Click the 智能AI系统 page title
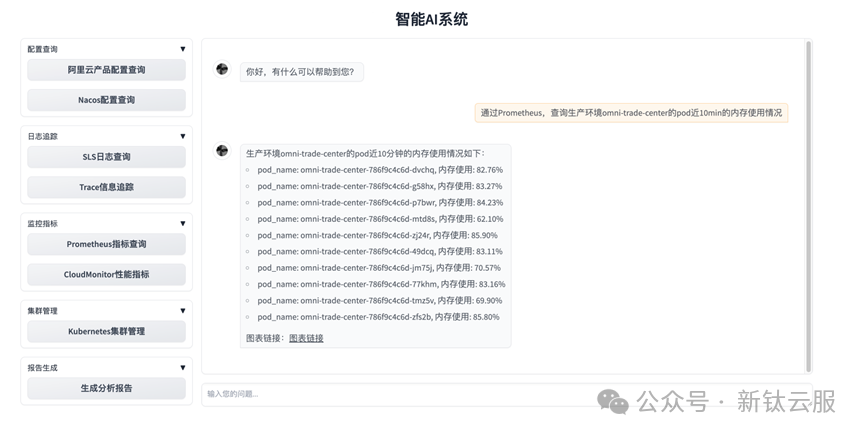This screenshot has width=863, height=436. click(432, 19)
